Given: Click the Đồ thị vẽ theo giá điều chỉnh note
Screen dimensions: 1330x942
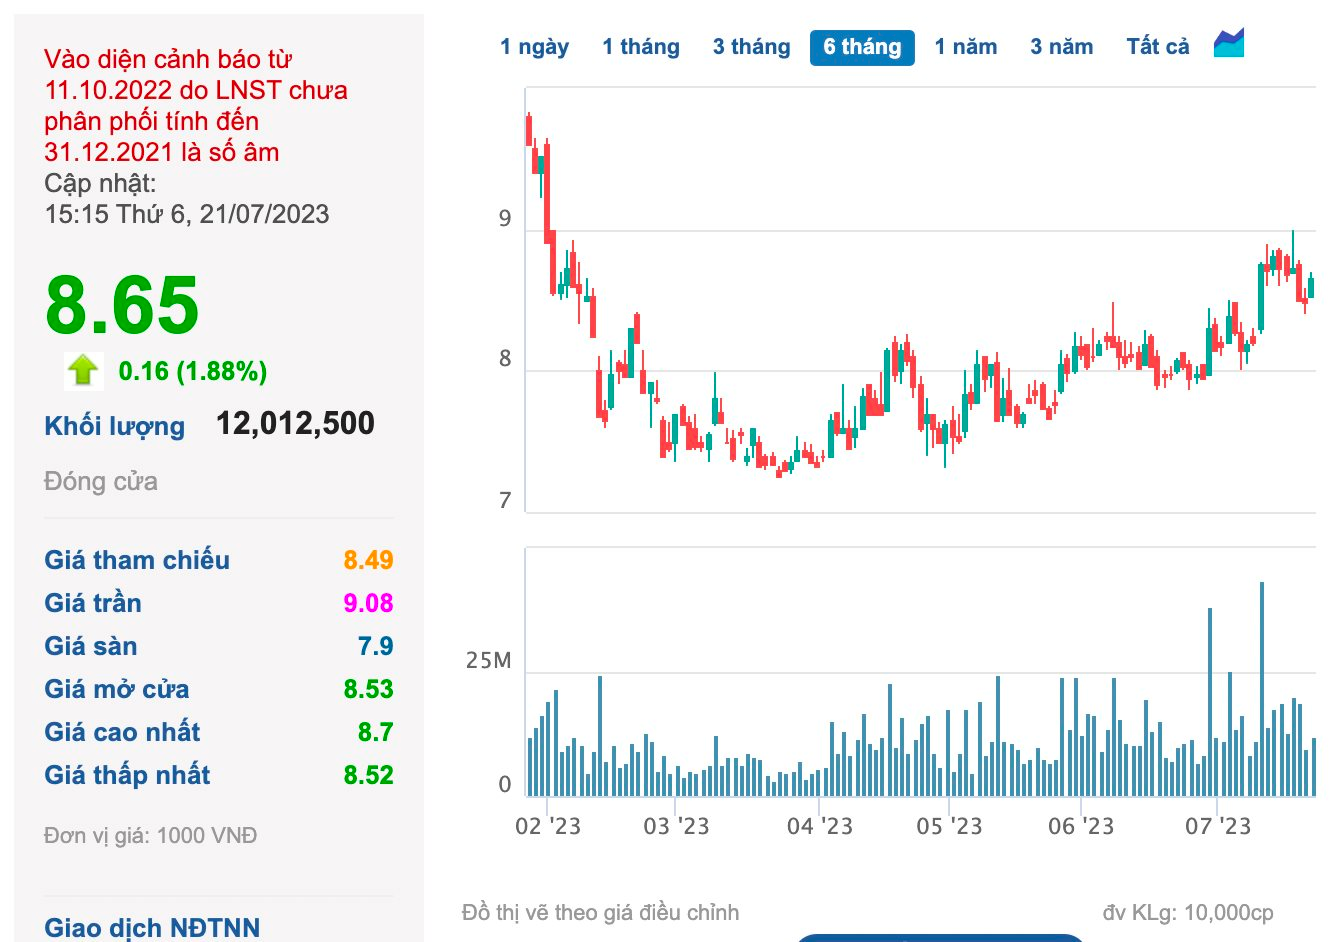Looking at the screenshot, I should click(x=601, y=912).
